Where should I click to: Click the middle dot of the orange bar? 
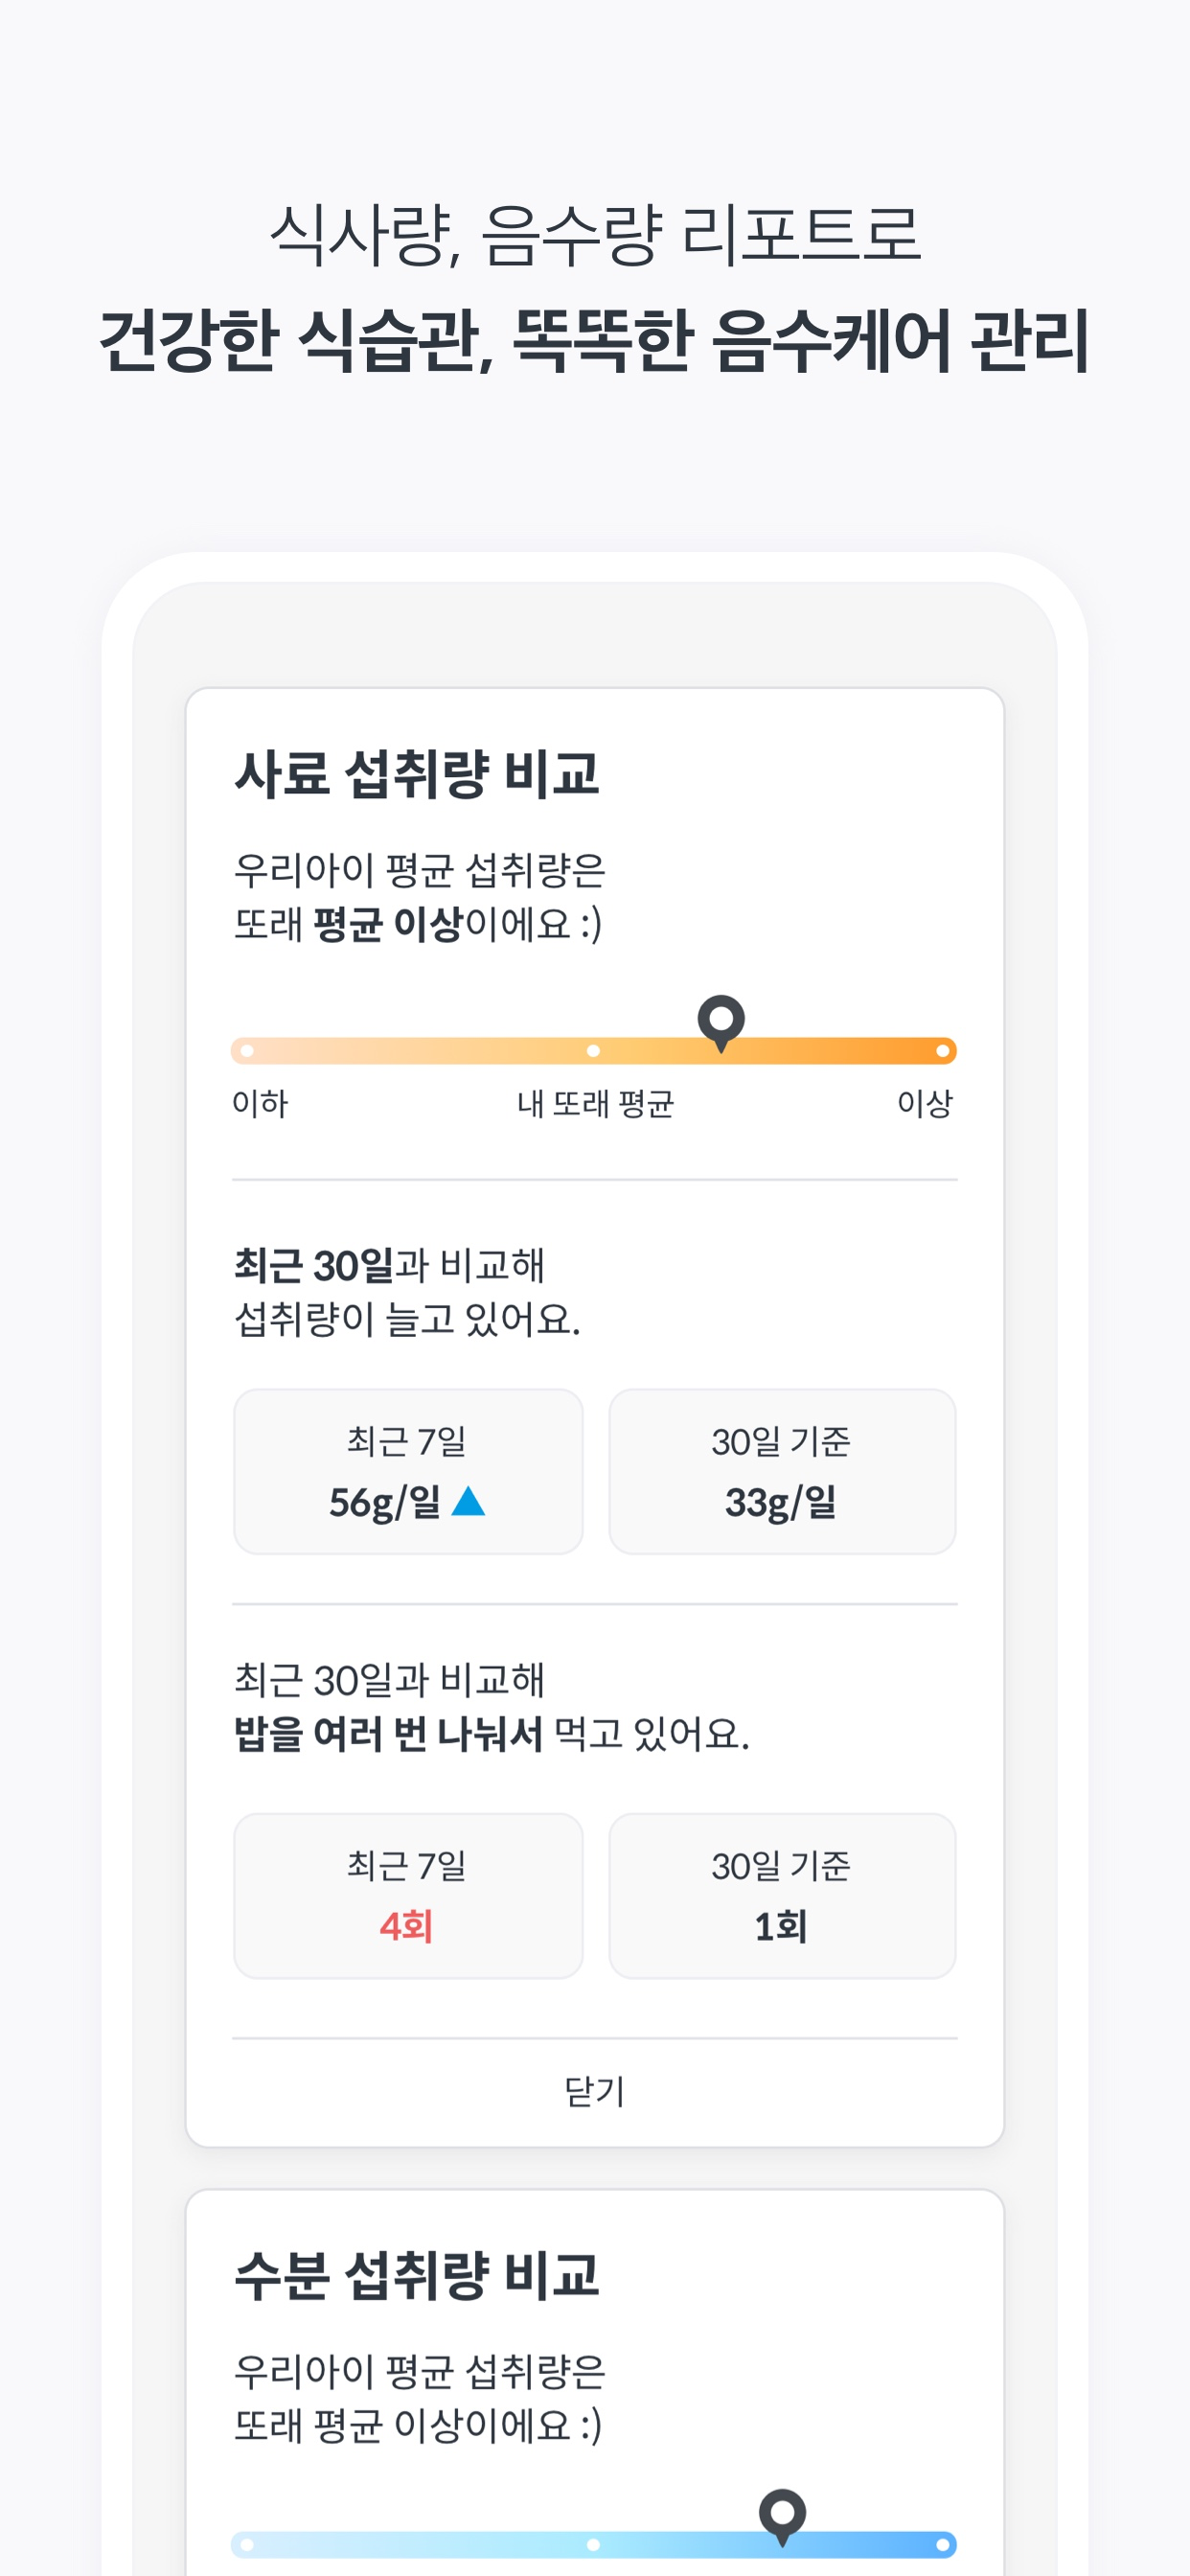click(x=593, y=1051)
